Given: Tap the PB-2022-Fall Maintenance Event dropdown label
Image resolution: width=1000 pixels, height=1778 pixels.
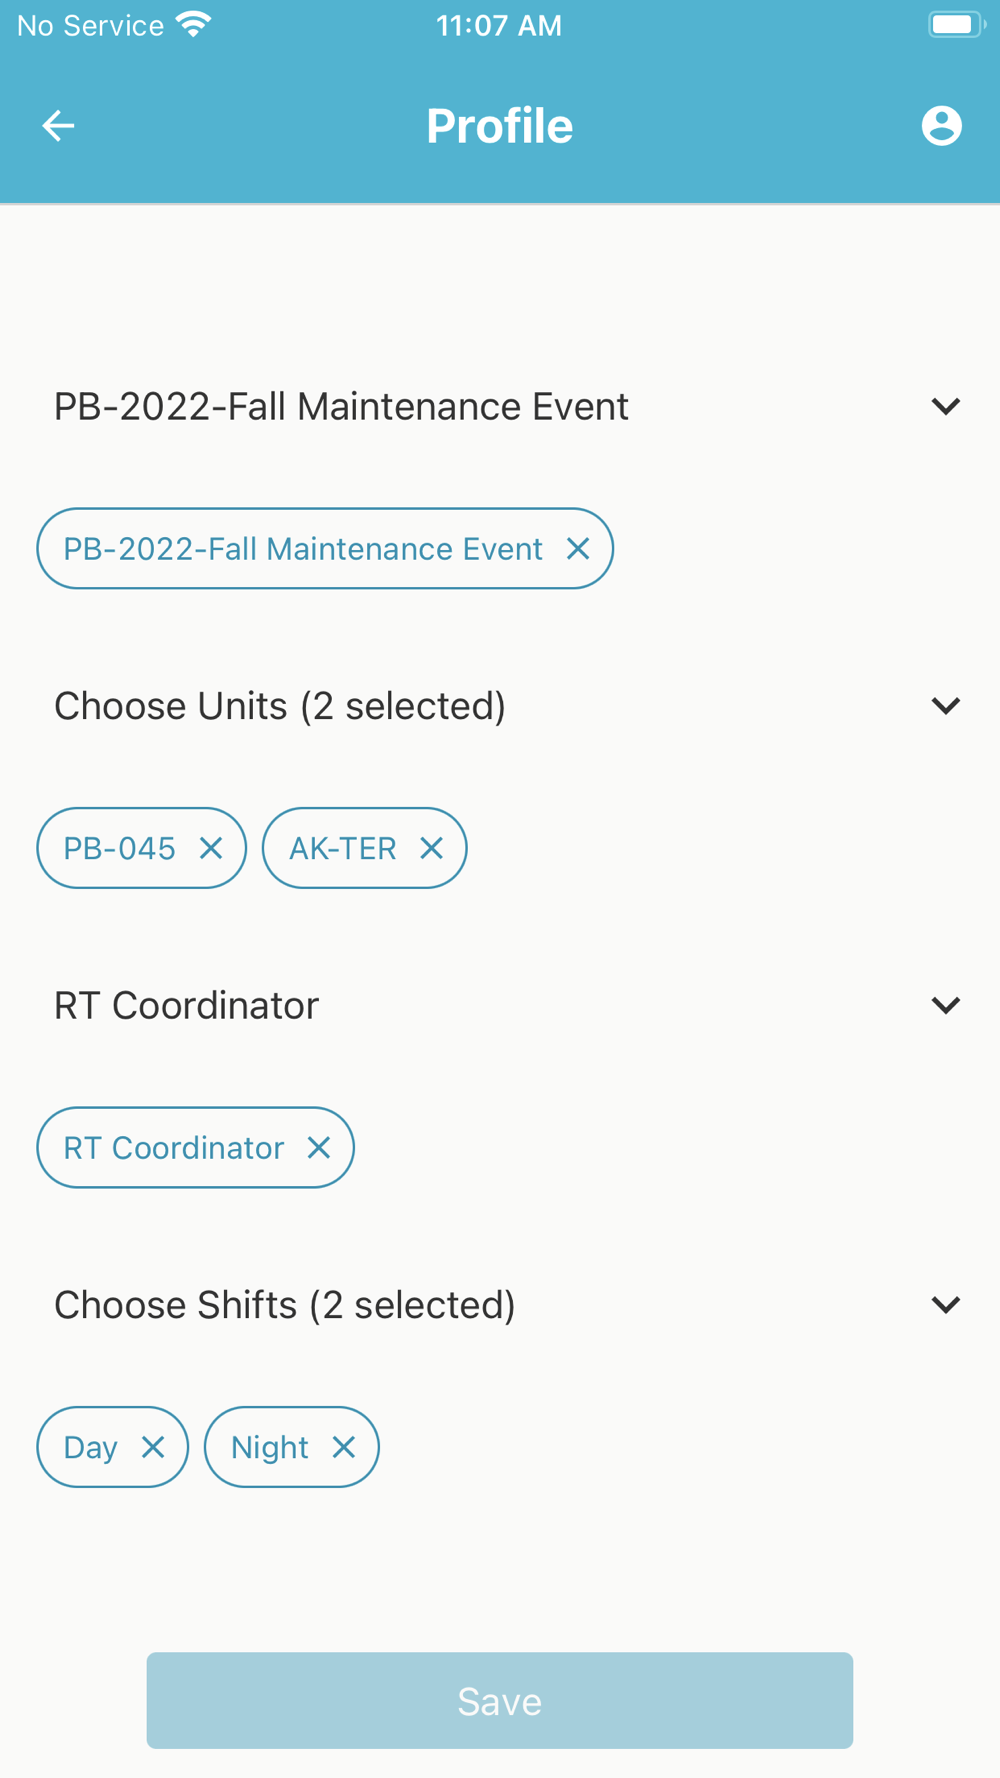Looking at the screenshot, I should pyautogui.click(x=341, y=407).
